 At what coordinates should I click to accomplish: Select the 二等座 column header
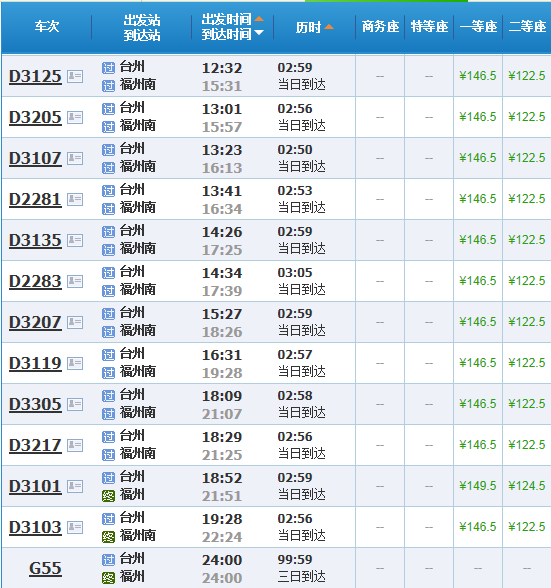pyautogui.click(x=527, y=27)
